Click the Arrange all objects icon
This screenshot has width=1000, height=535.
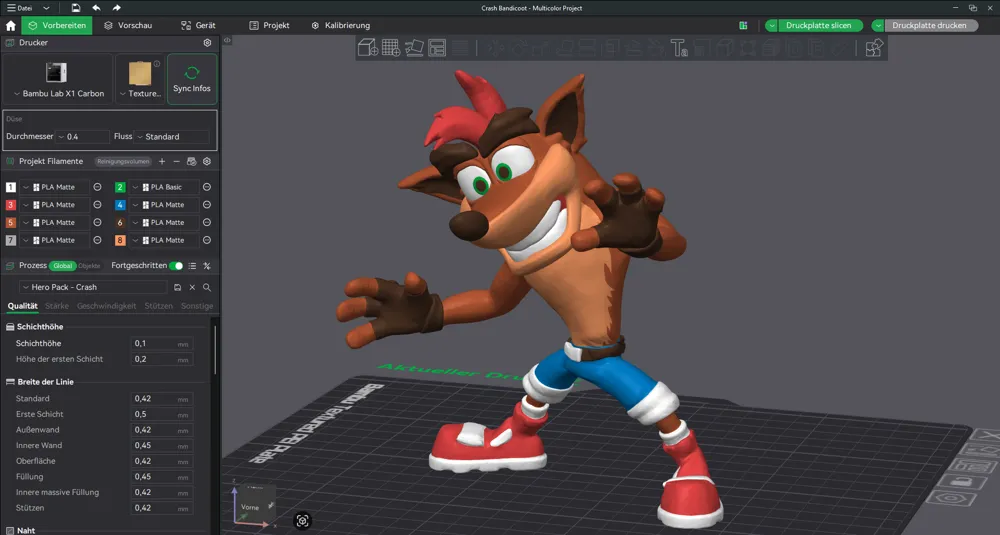(x=437, y=48)
